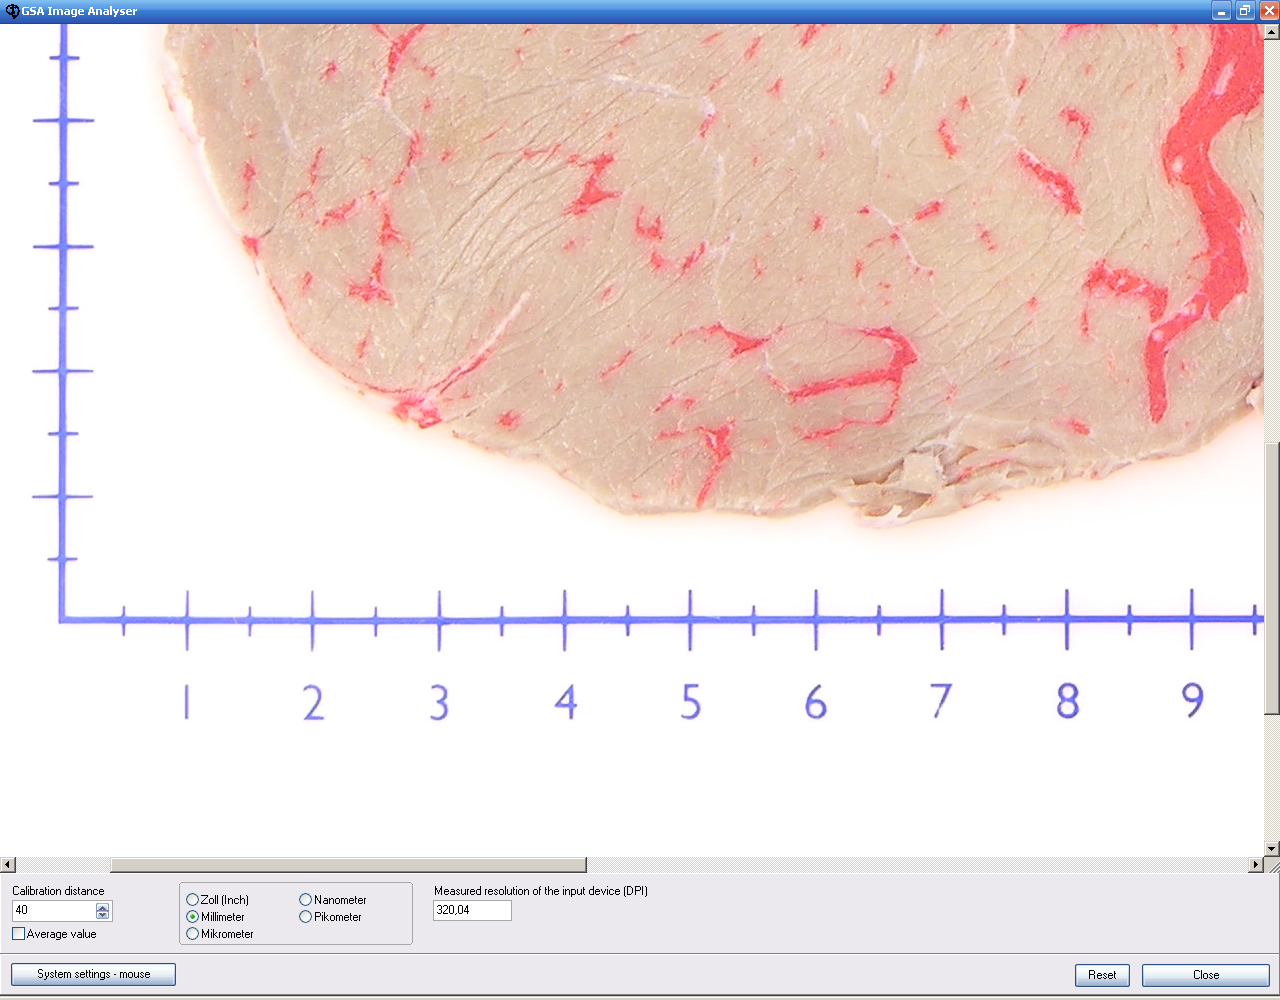Close the window with the red X
The height and width of the screenshot is (1000, 1280).
[x=1268, y=11]
